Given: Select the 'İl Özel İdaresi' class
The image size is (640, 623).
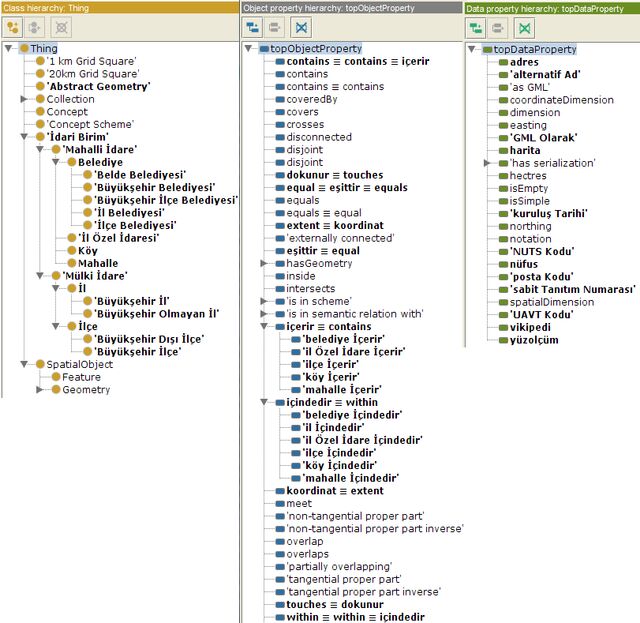Looking at the screenshot, I should pos(113,238).
